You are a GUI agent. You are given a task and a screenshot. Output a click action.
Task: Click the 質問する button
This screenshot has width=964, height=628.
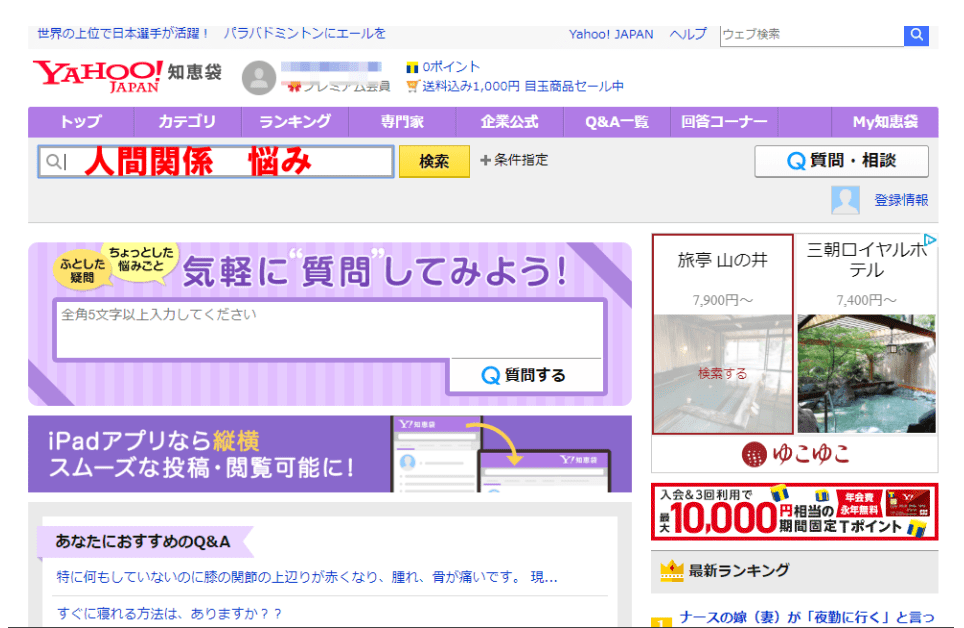[x=524, y=375]
